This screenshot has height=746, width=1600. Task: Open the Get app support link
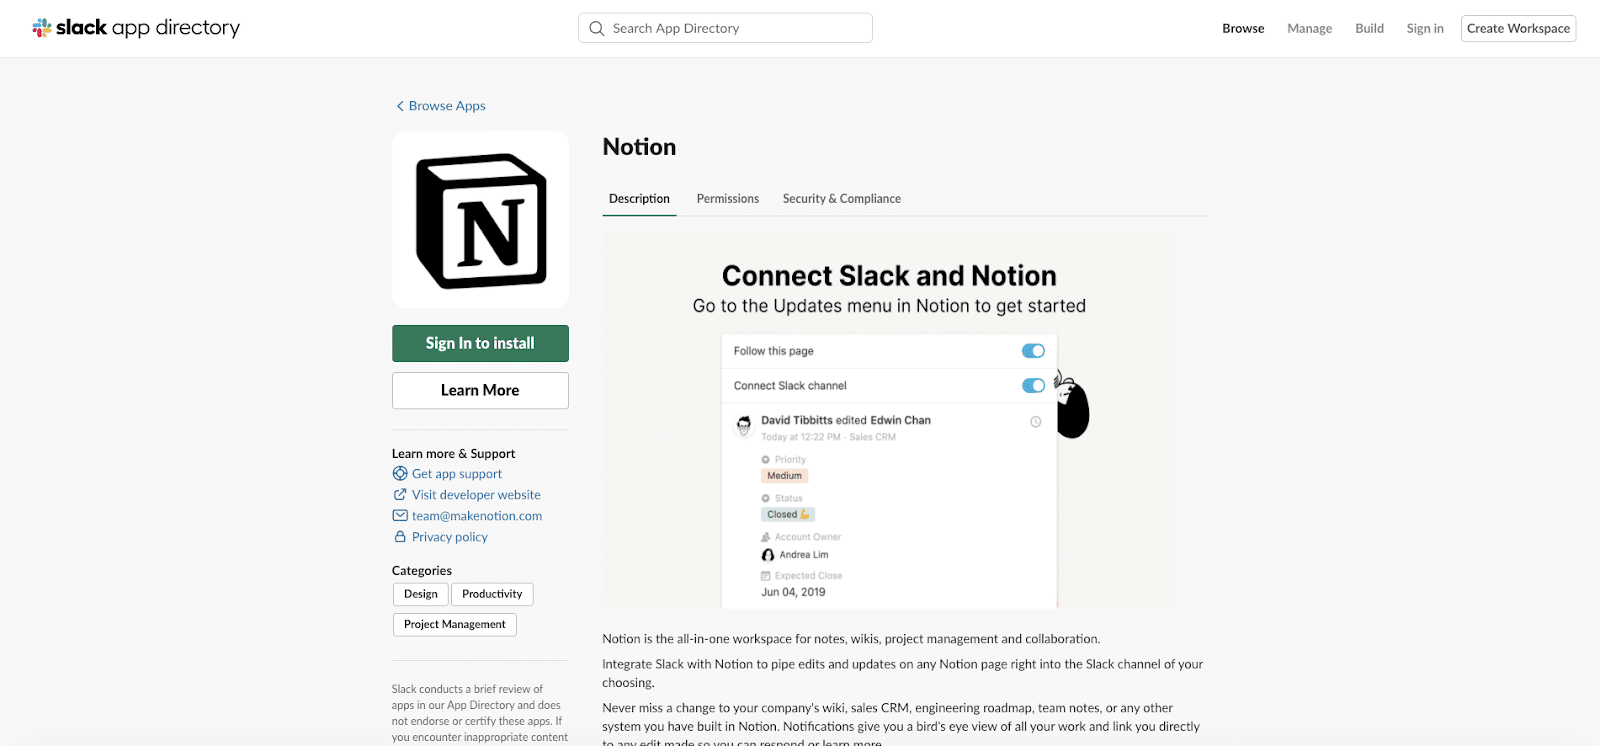point(457,474)
